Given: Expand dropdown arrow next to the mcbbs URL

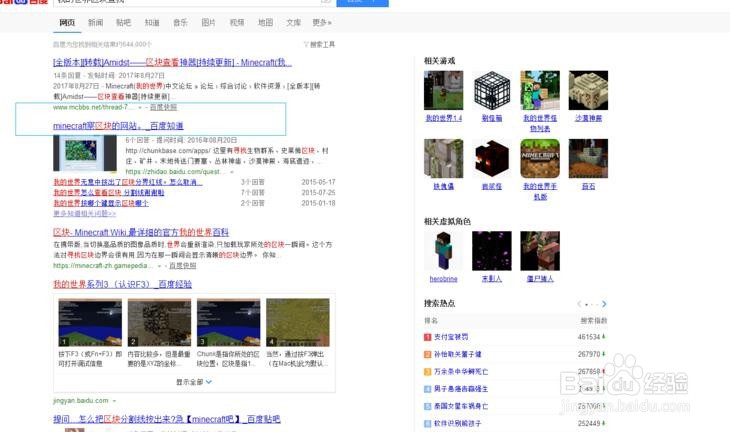Looking at the screenshot, I should point(140,108).
